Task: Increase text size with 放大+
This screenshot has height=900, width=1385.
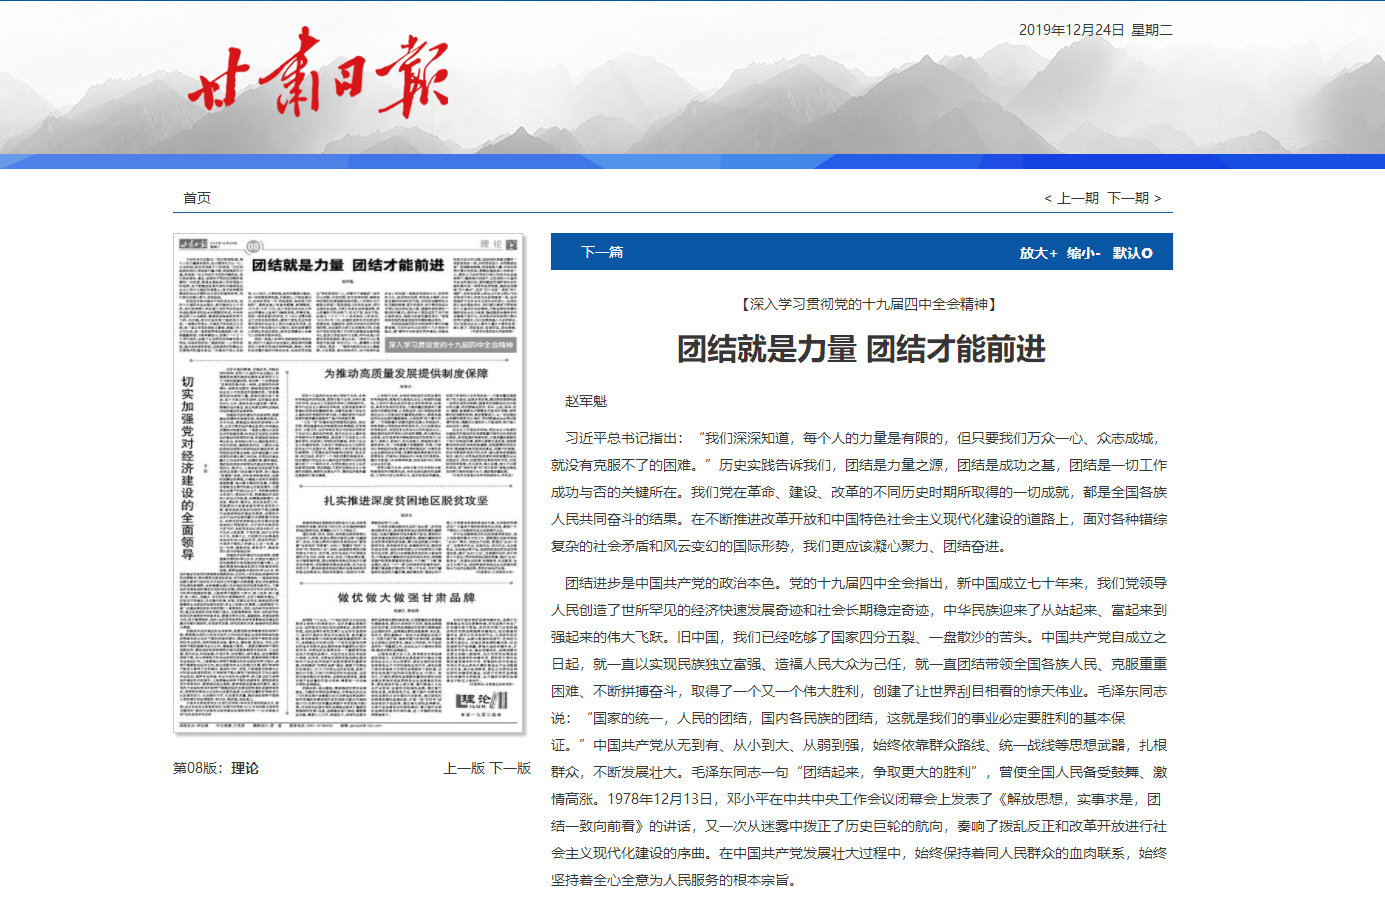Action: click(x=1038, y=253)
